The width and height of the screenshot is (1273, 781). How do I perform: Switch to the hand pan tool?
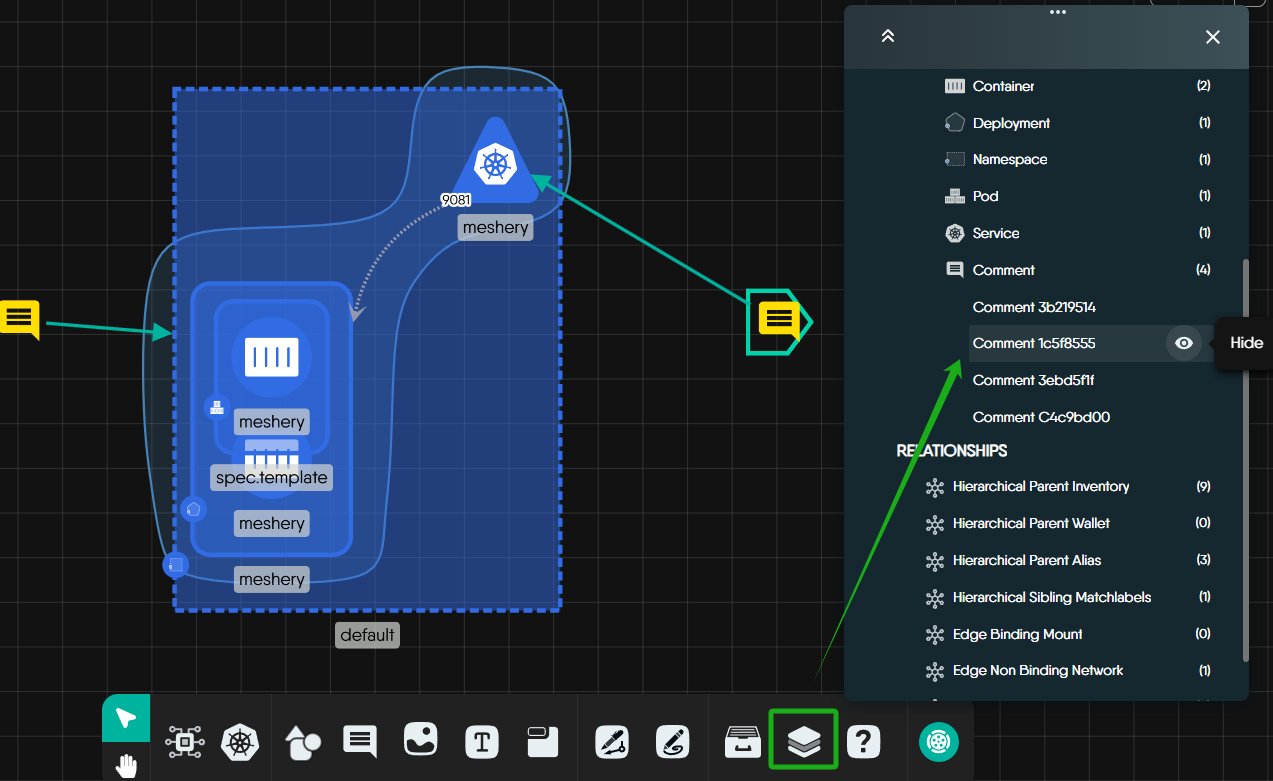[126, 766]
